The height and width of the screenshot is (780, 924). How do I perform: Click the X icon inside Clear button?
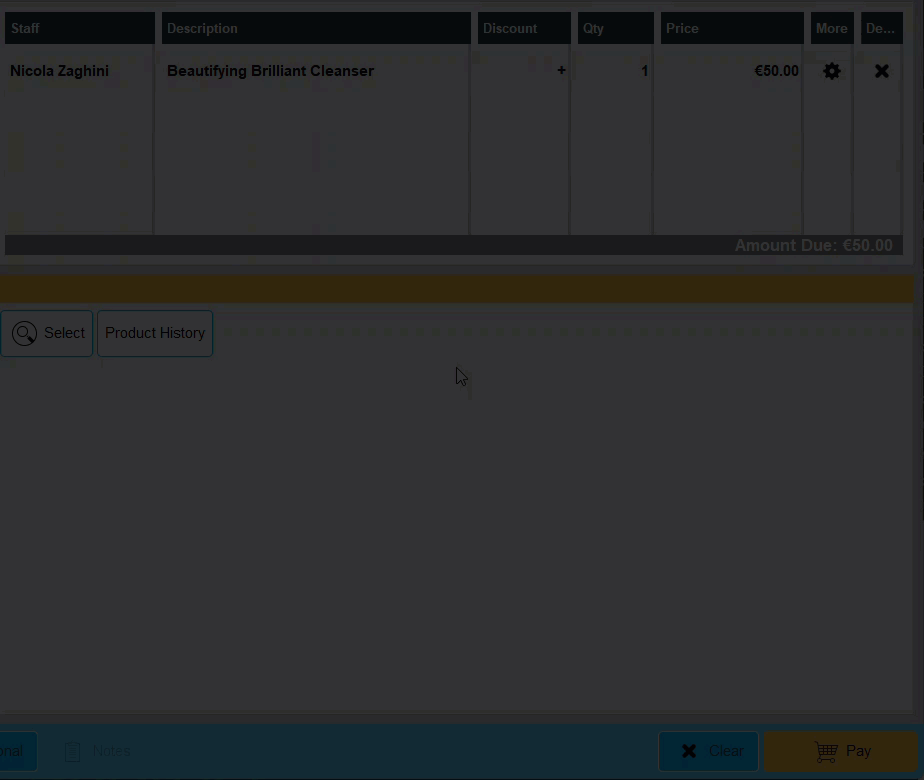pyautogui.click(x=688, y=751)
